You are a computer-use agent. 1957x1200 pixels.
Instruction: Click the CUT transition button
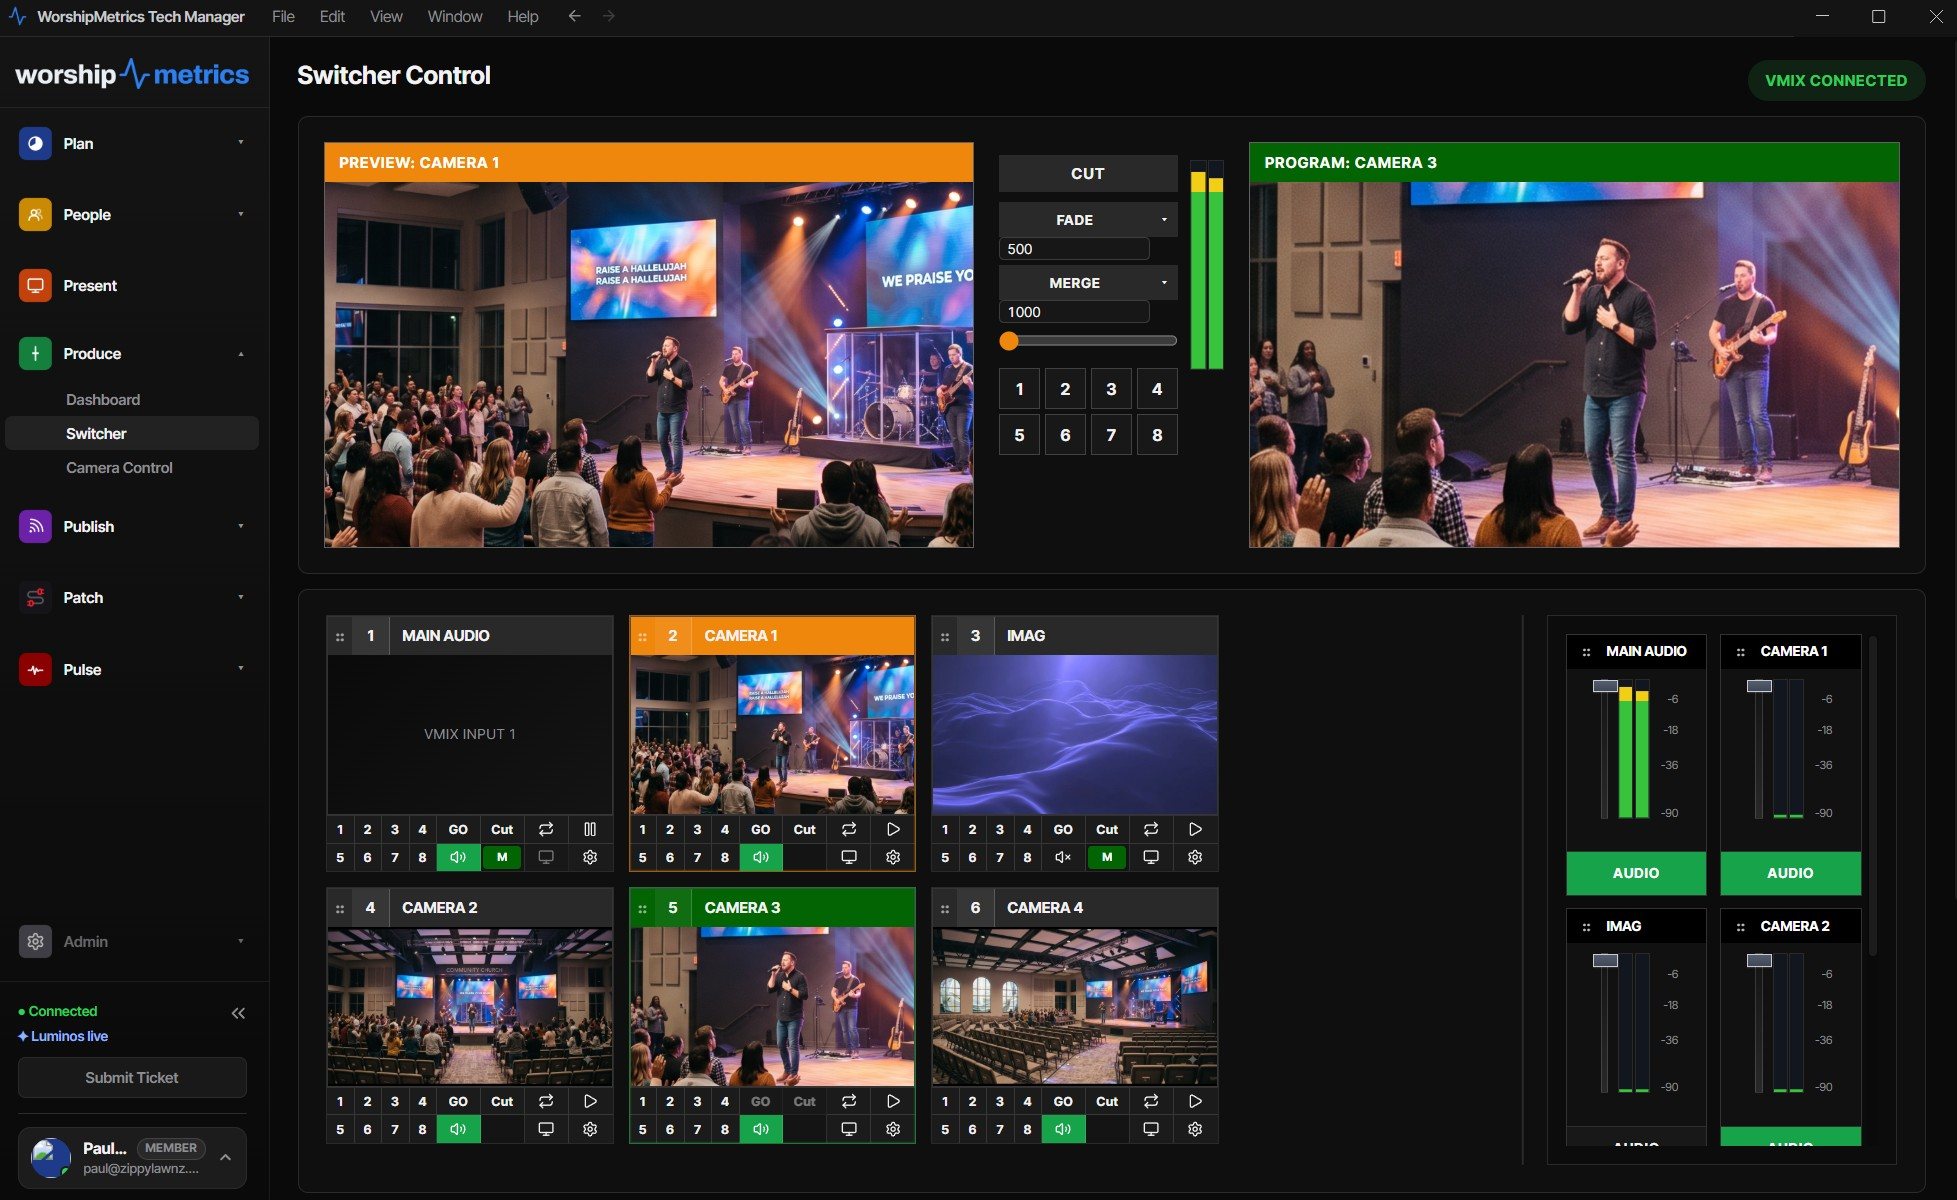(x=1088, y=174)
